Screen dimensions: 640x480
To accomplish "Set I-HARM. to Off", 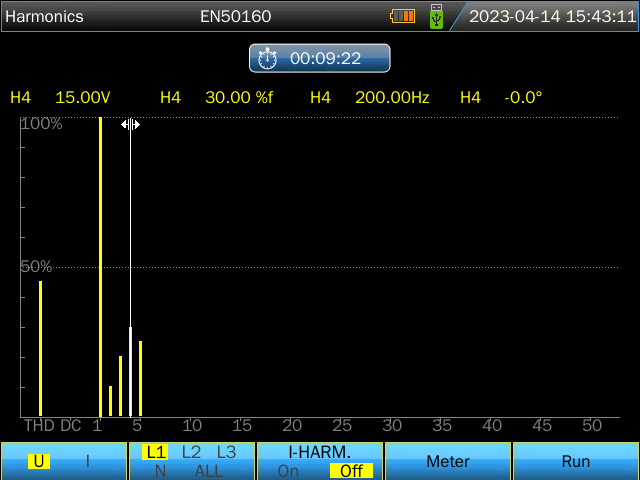I will point(351,471).
